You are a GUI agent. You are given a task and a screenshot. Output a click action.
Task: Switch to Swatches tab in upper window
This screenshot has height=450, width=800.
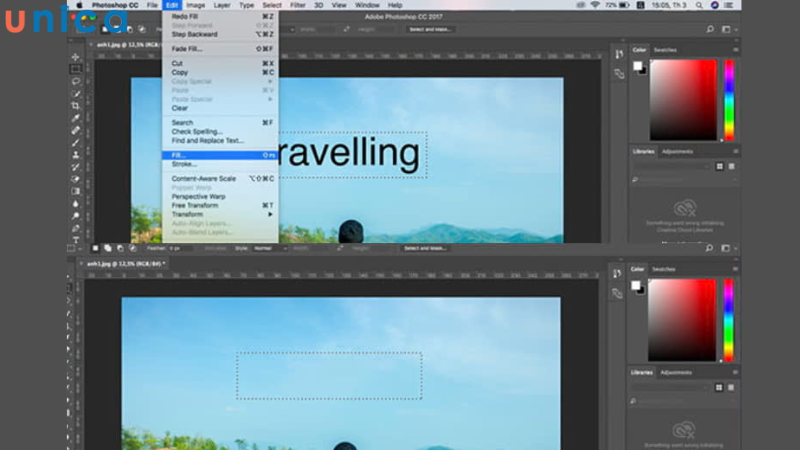pyautogui.click(x=665, y=50)
